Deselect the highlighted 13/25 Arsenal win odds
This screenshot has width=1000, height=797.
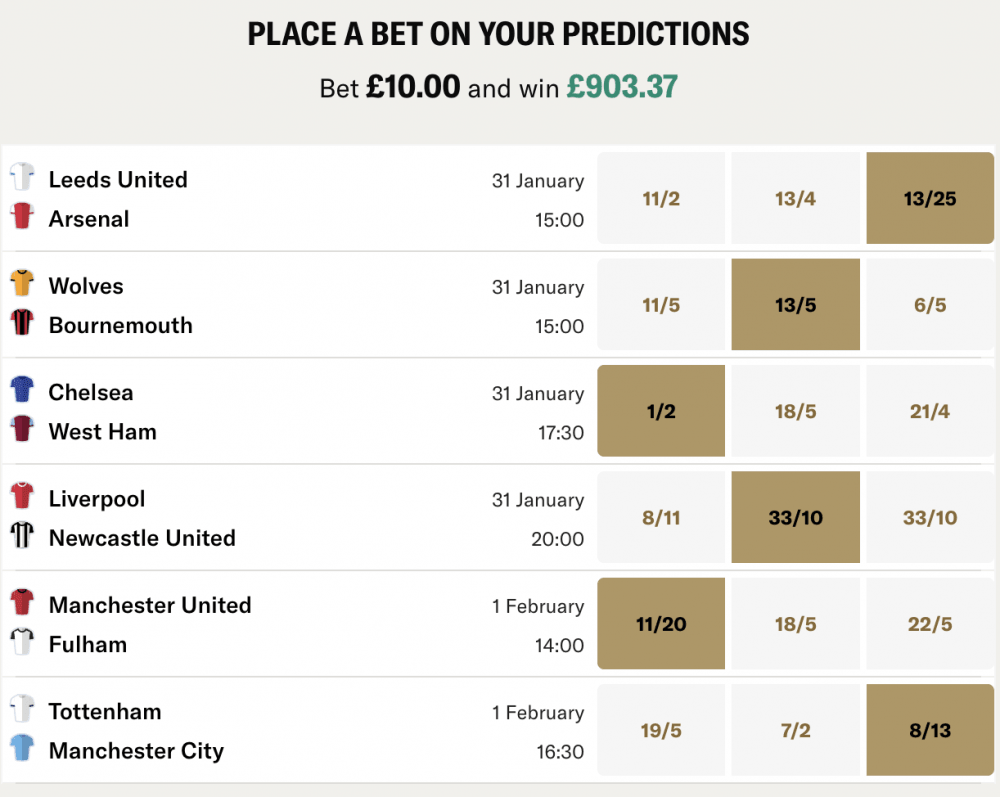(929, 198)
